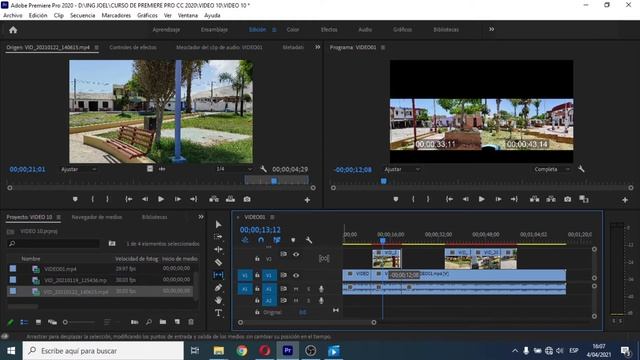This screenshot has height=360, width=640.
Task: Mute audio track A1
Action: pos(296,289)
